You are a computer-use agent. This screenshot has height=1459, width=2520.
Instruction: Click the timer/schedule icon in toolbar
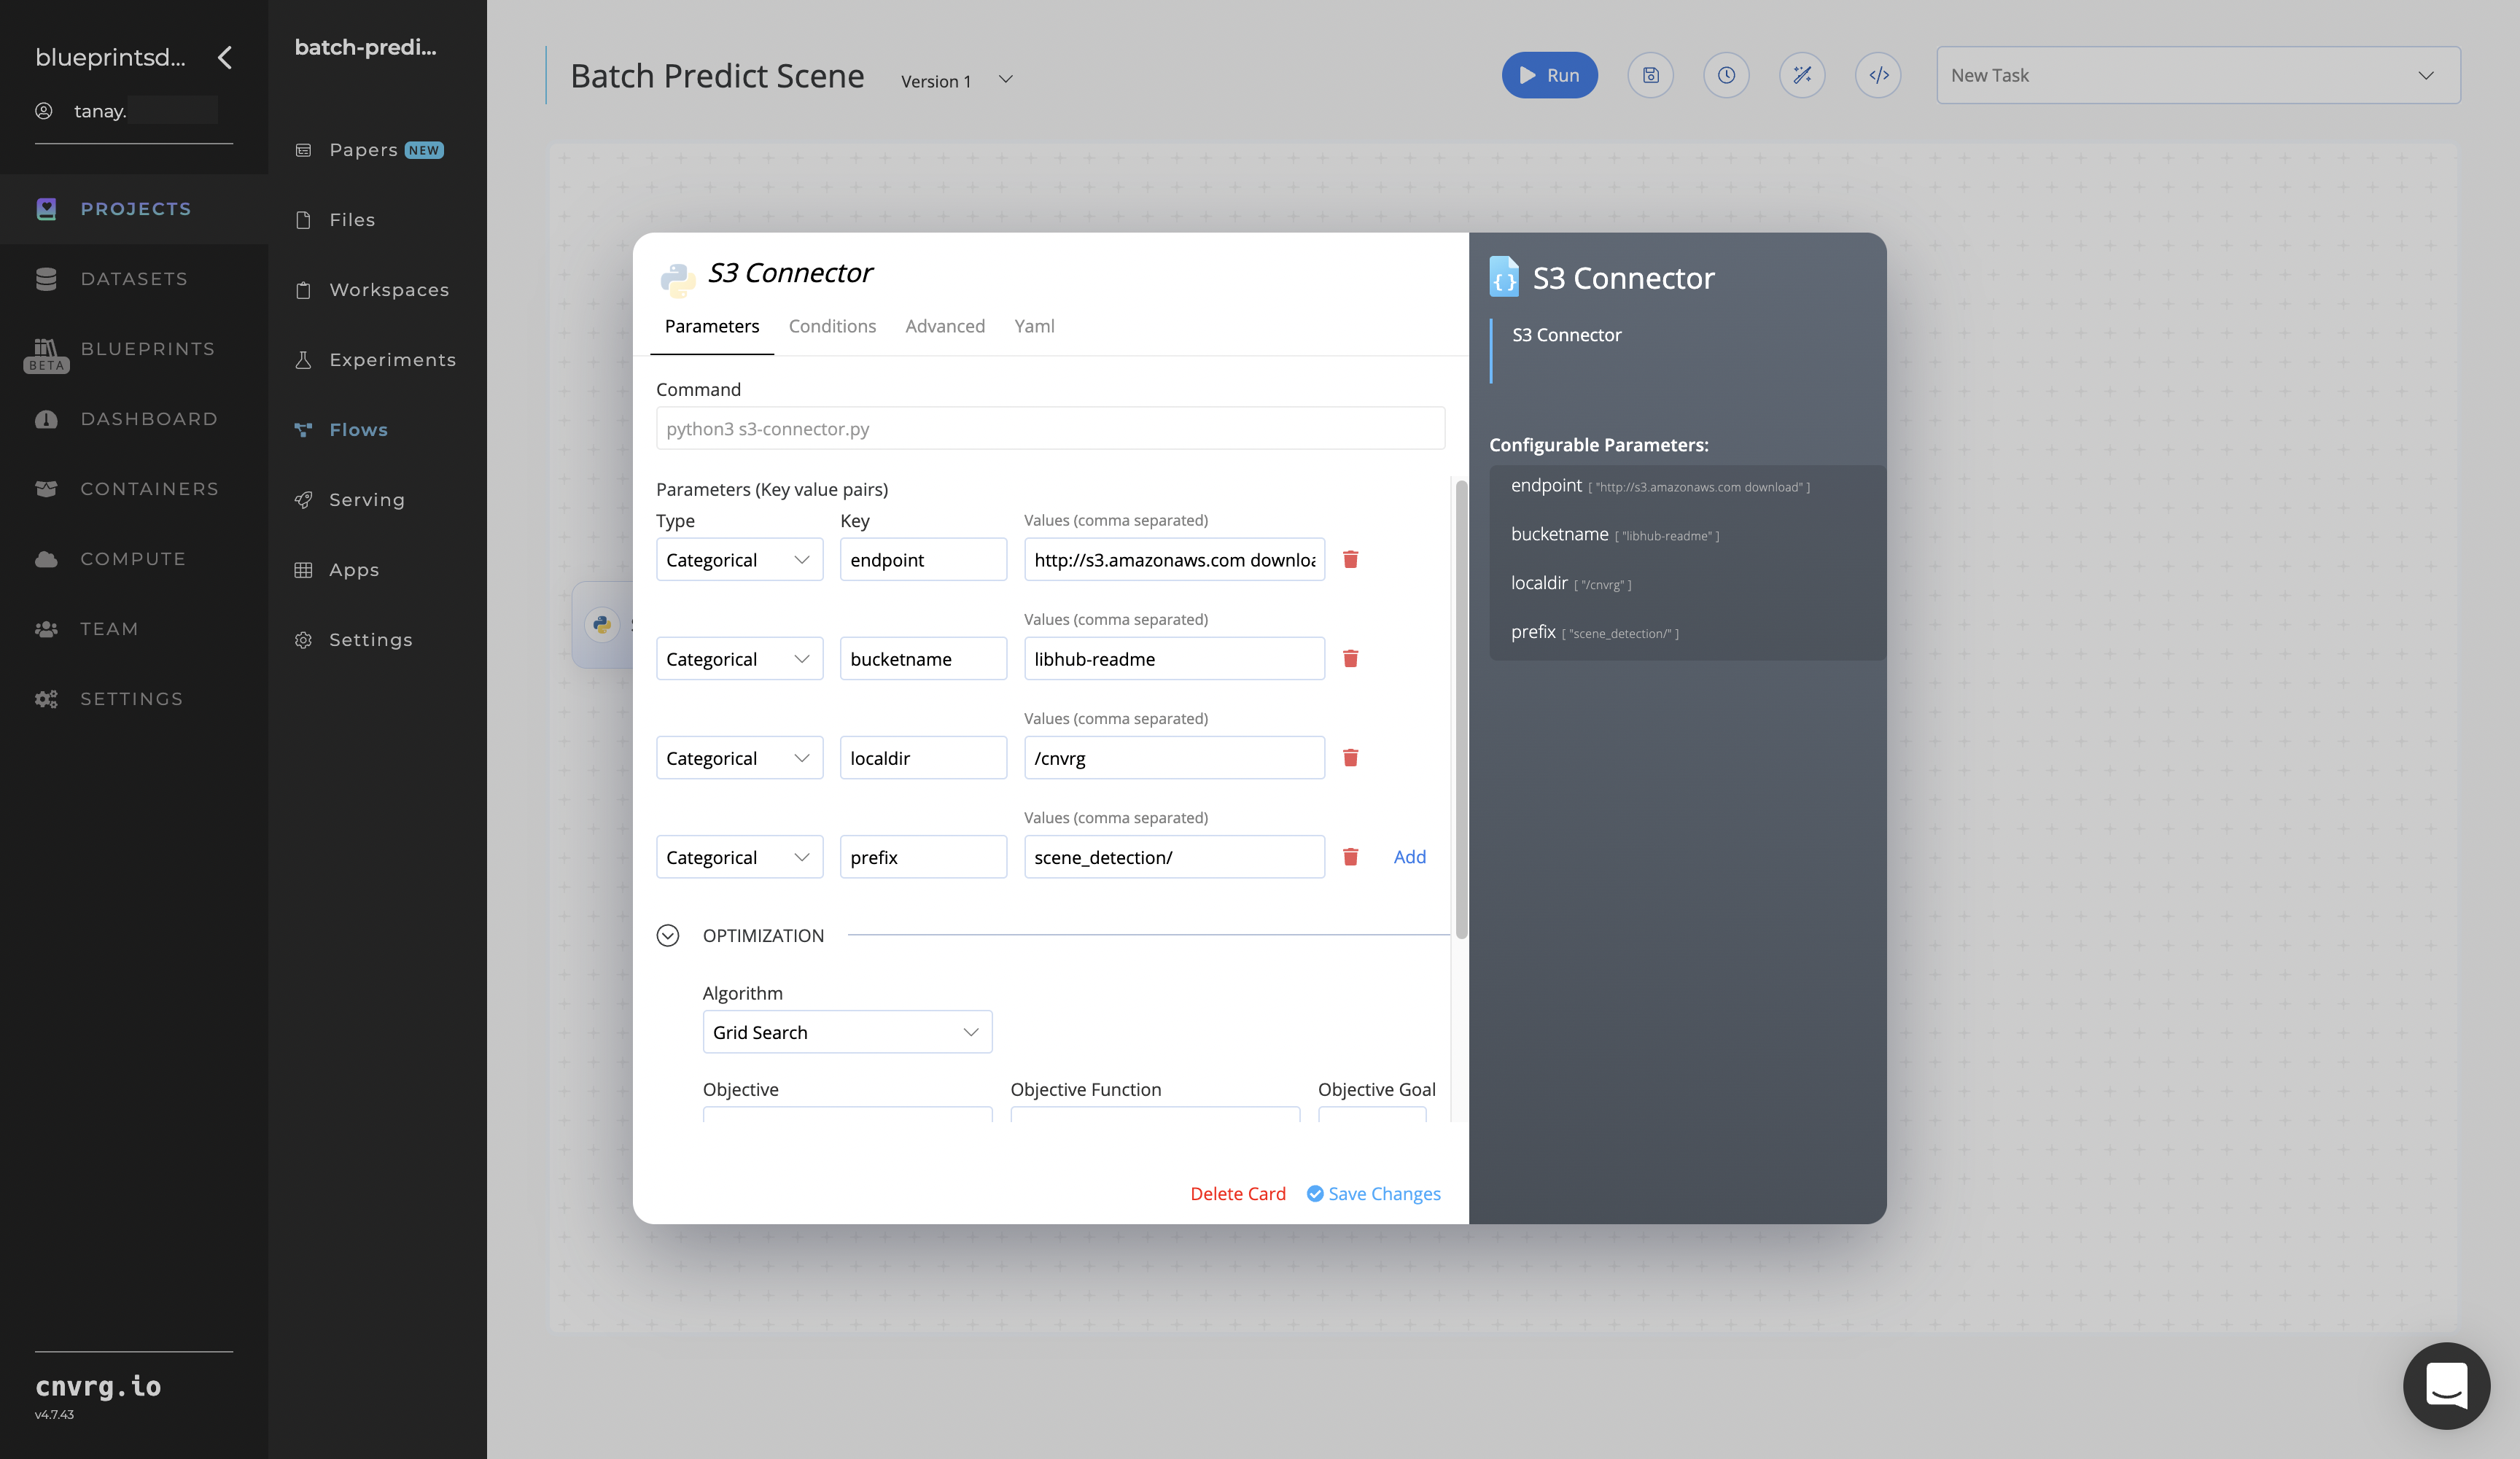pos(1727,73)
